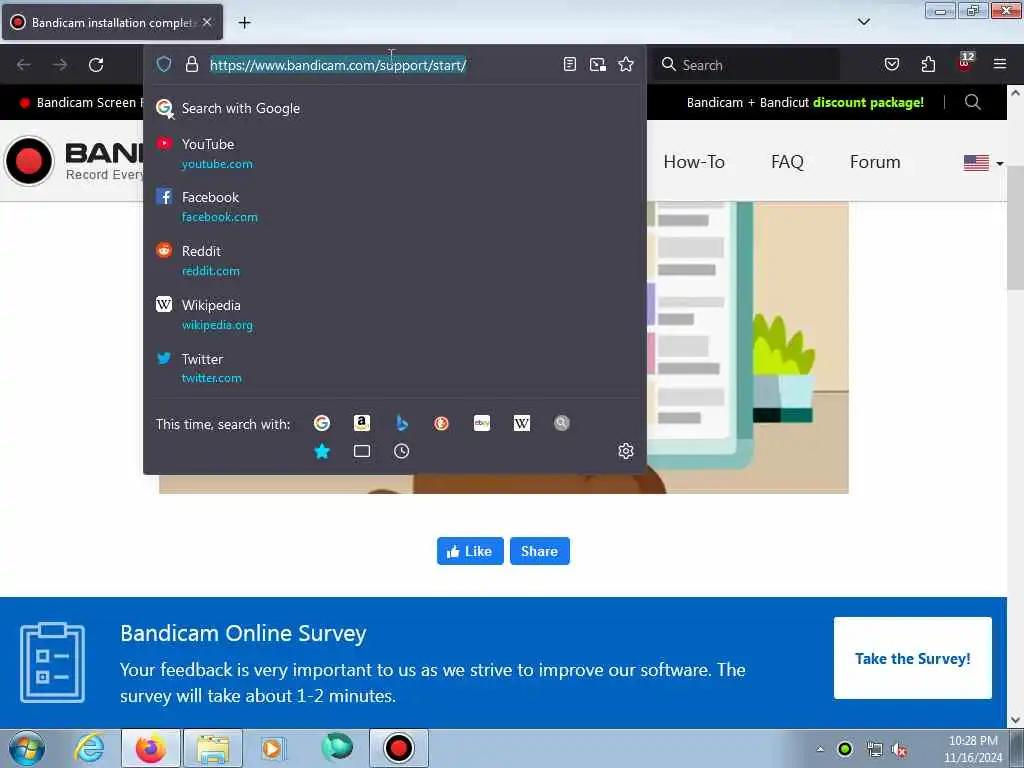Screen dimensions: 1024x768
Task: Click the gray magnifier search engine icon
Action: 562,423
